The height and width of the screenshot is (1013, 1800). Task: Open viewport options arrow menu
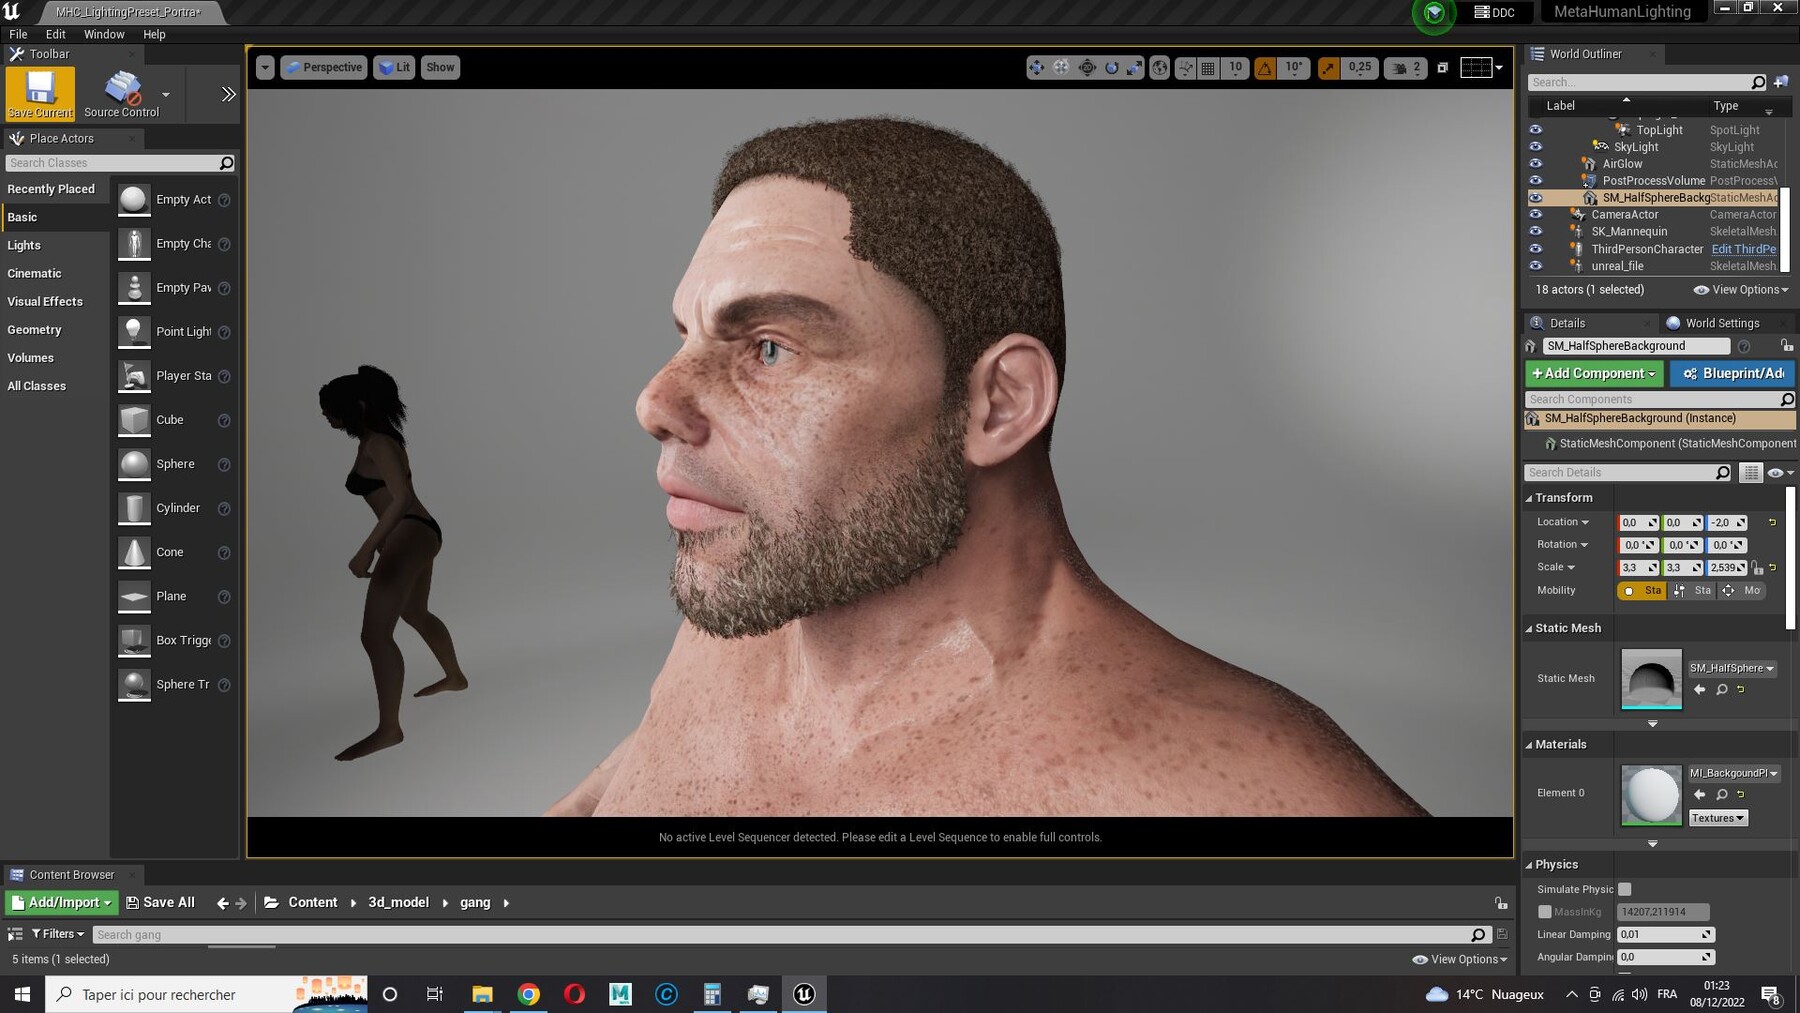pyautogui.click(x=265, y=68)
